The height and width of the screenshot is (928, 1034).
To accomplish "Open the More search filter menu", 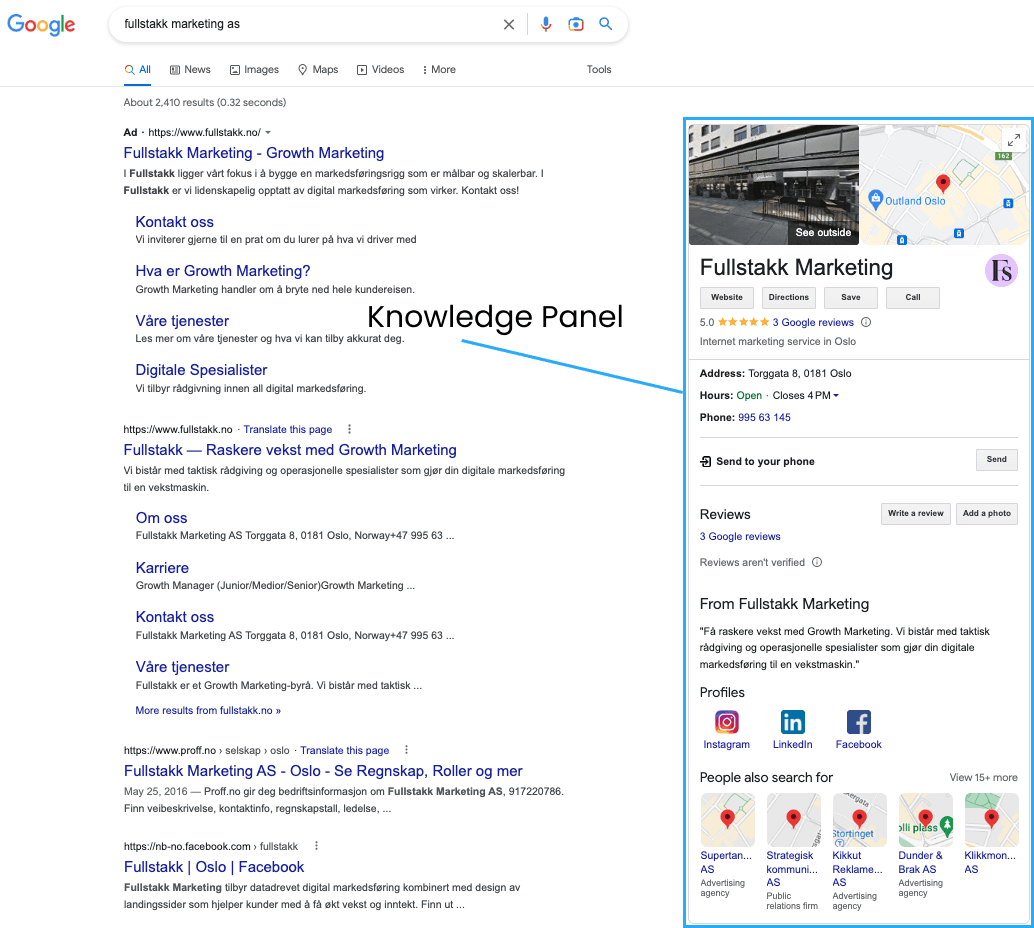I will 439,69.
